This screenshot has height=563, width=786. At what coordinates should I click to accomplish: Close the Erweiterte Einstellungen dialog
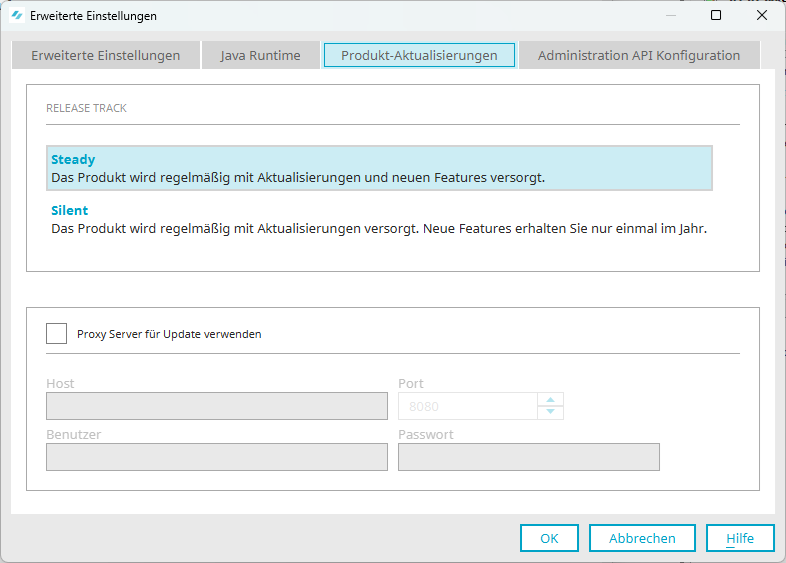tap(762, 16)
